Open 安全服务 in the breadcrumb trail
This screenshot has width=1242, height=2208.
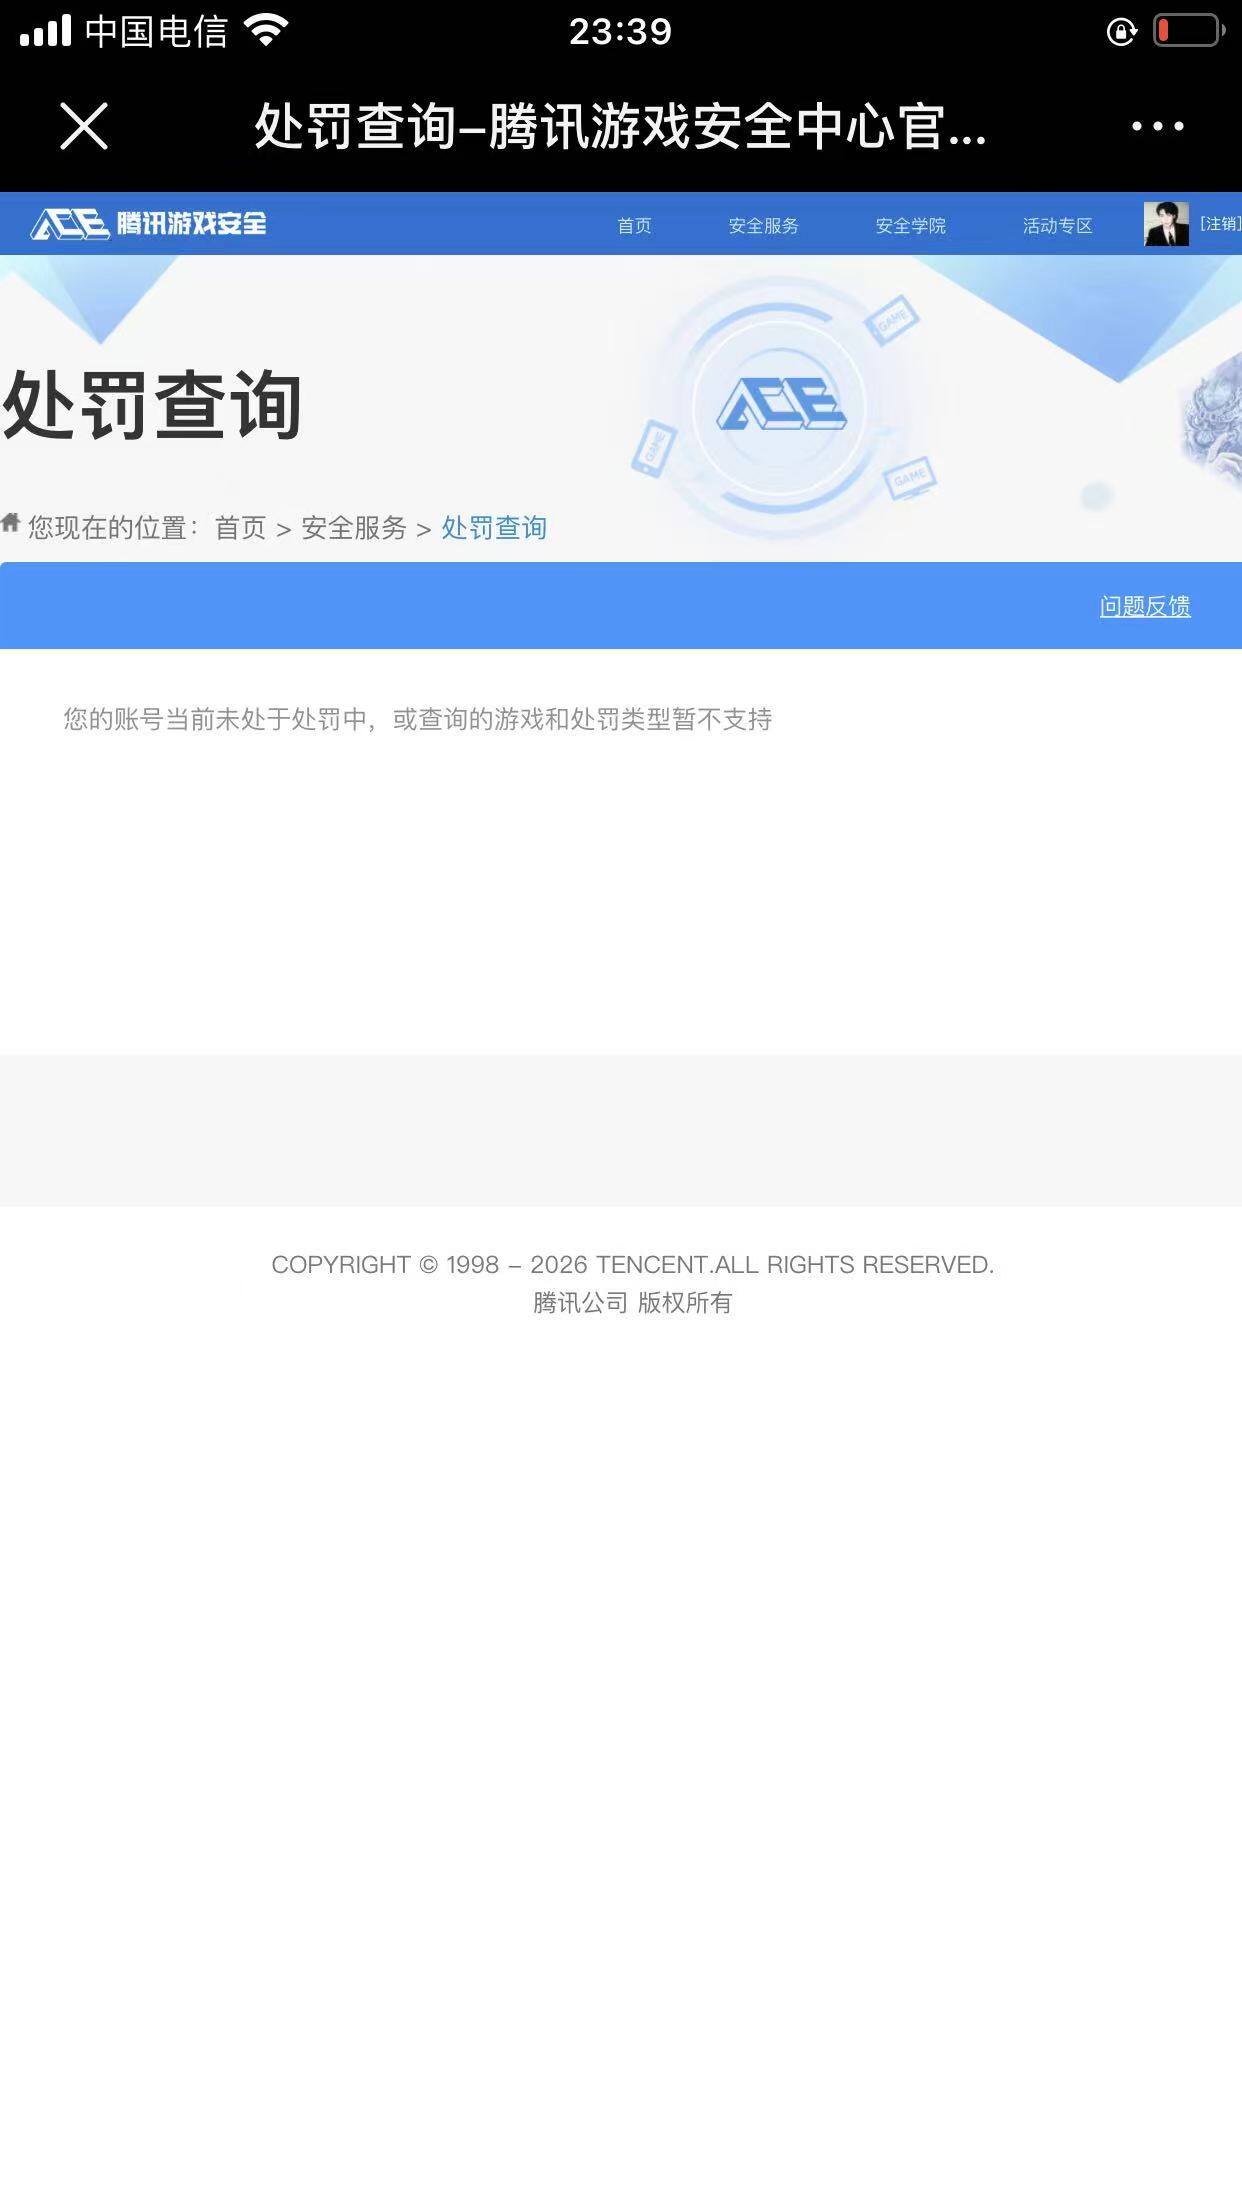tap(354, 527)
